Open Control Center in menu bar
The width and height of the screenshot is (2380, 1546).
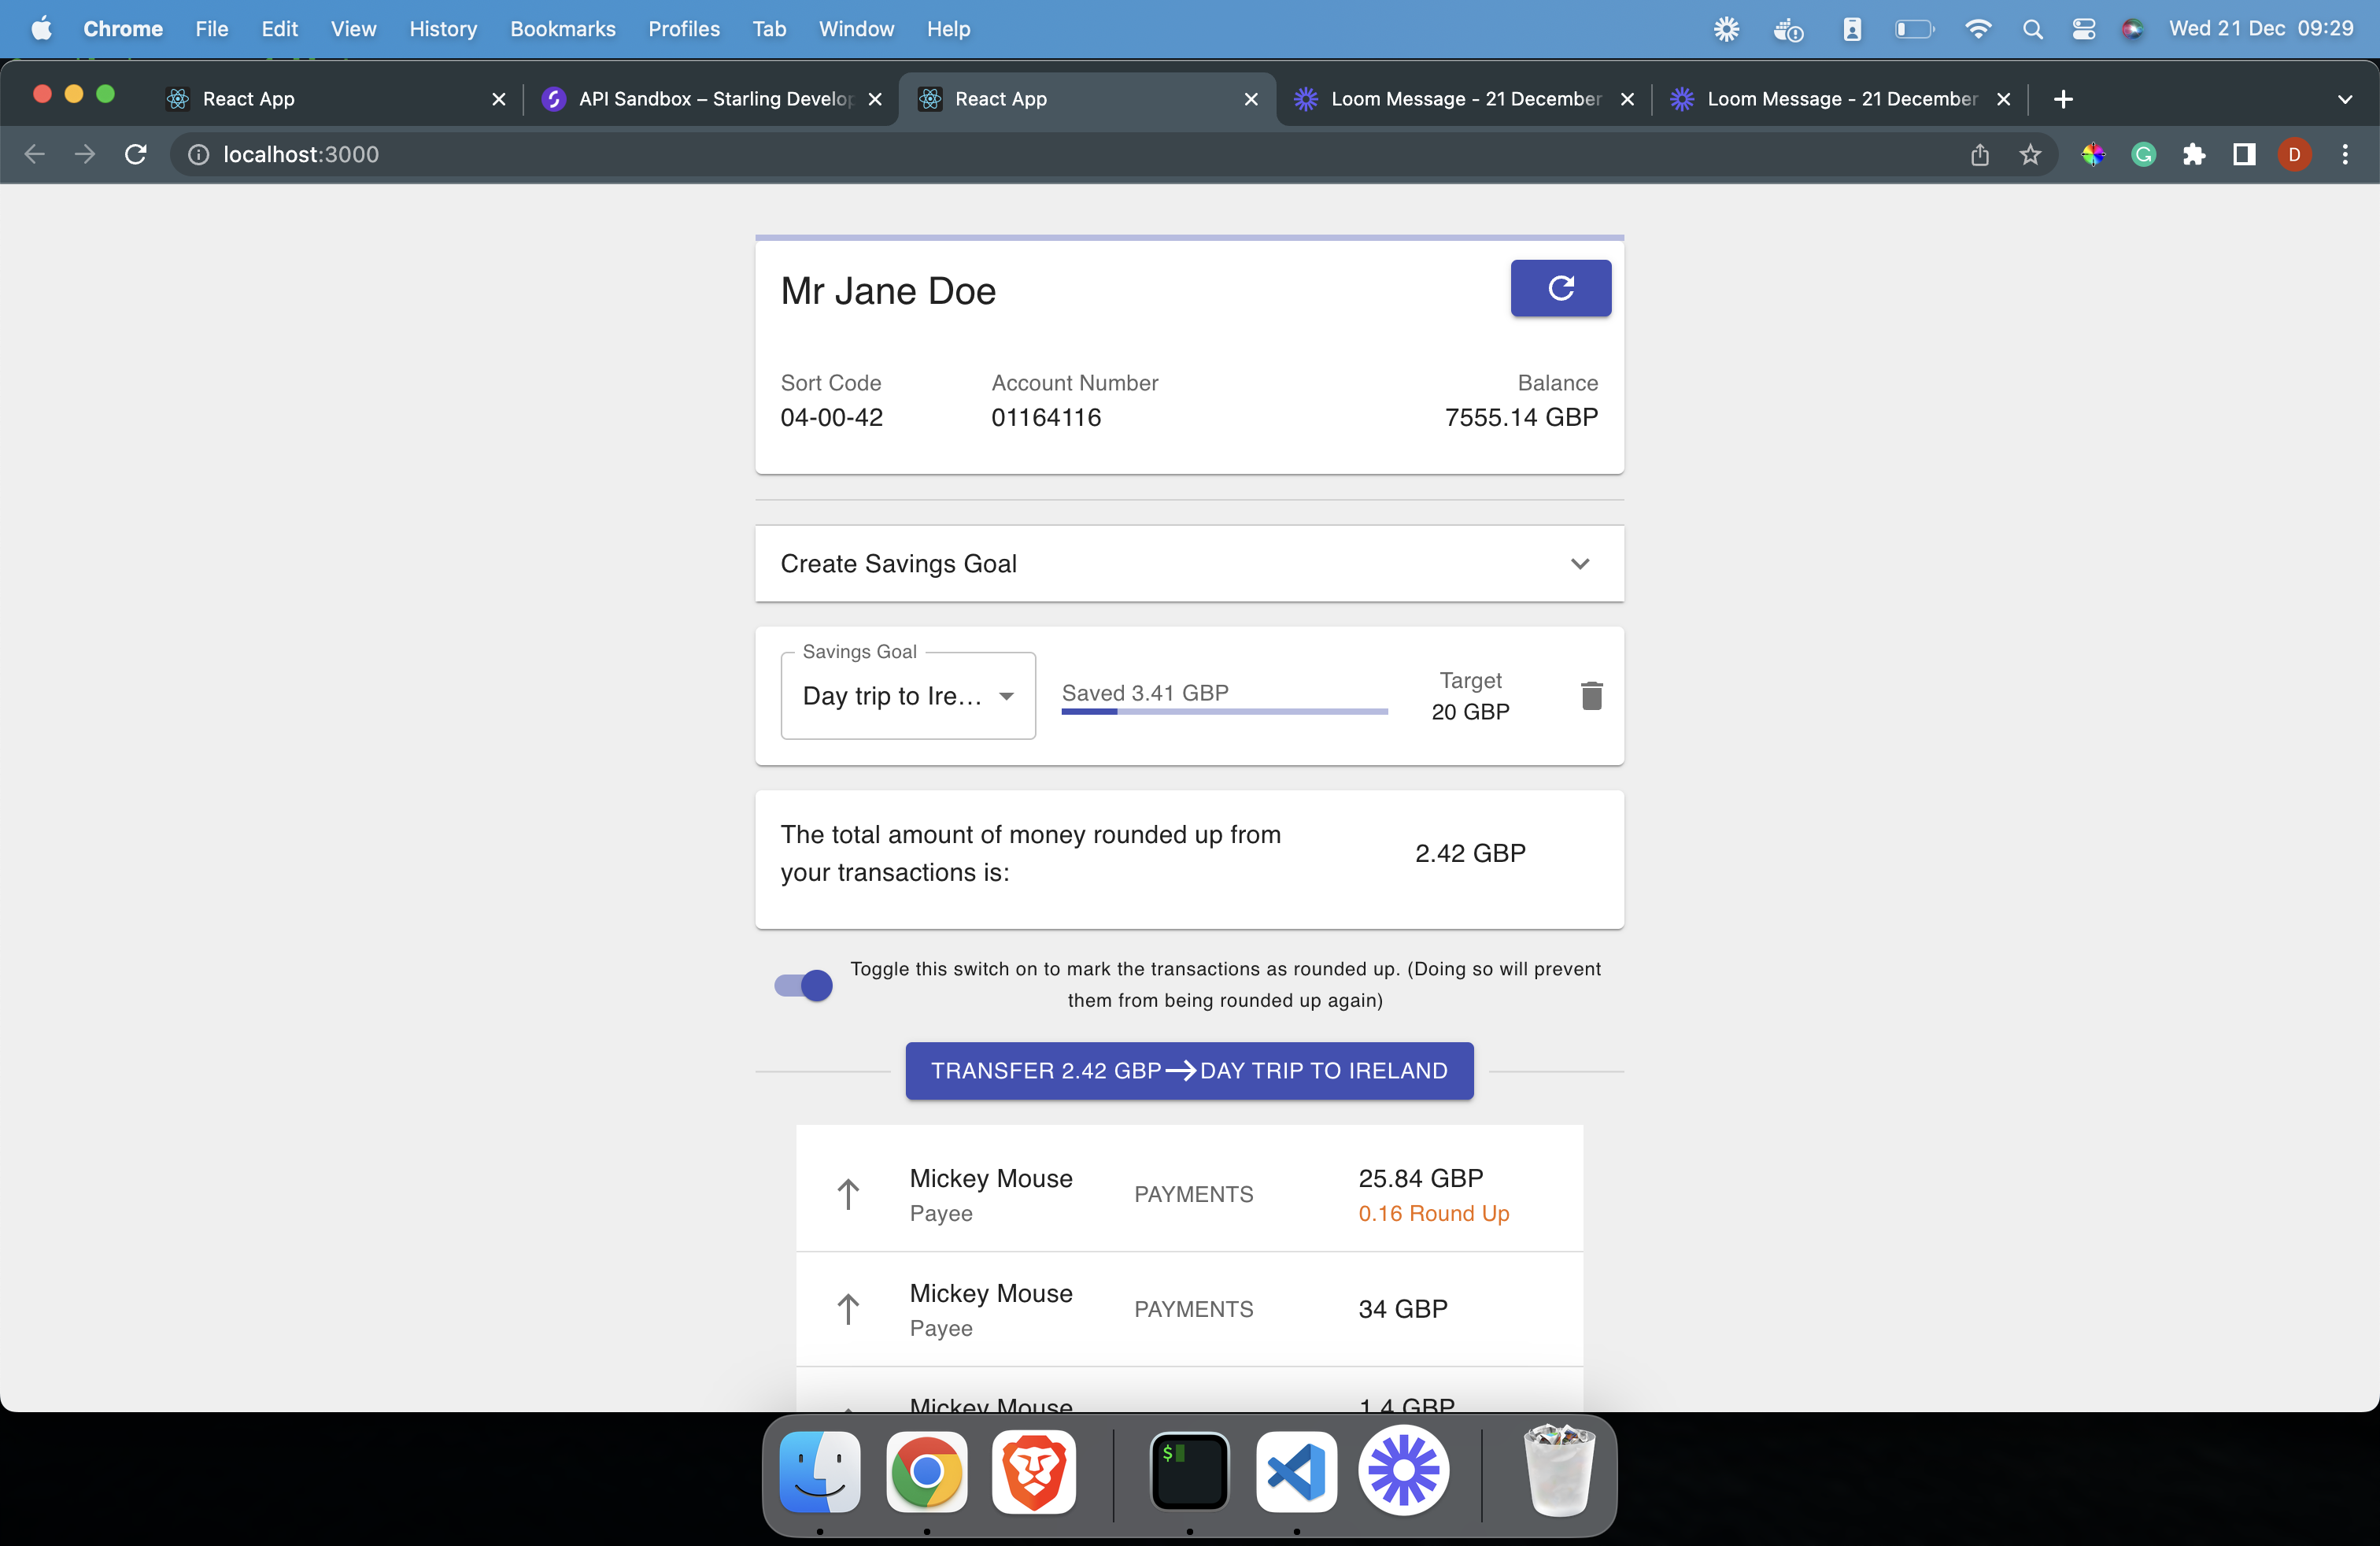click(2083, 29)
